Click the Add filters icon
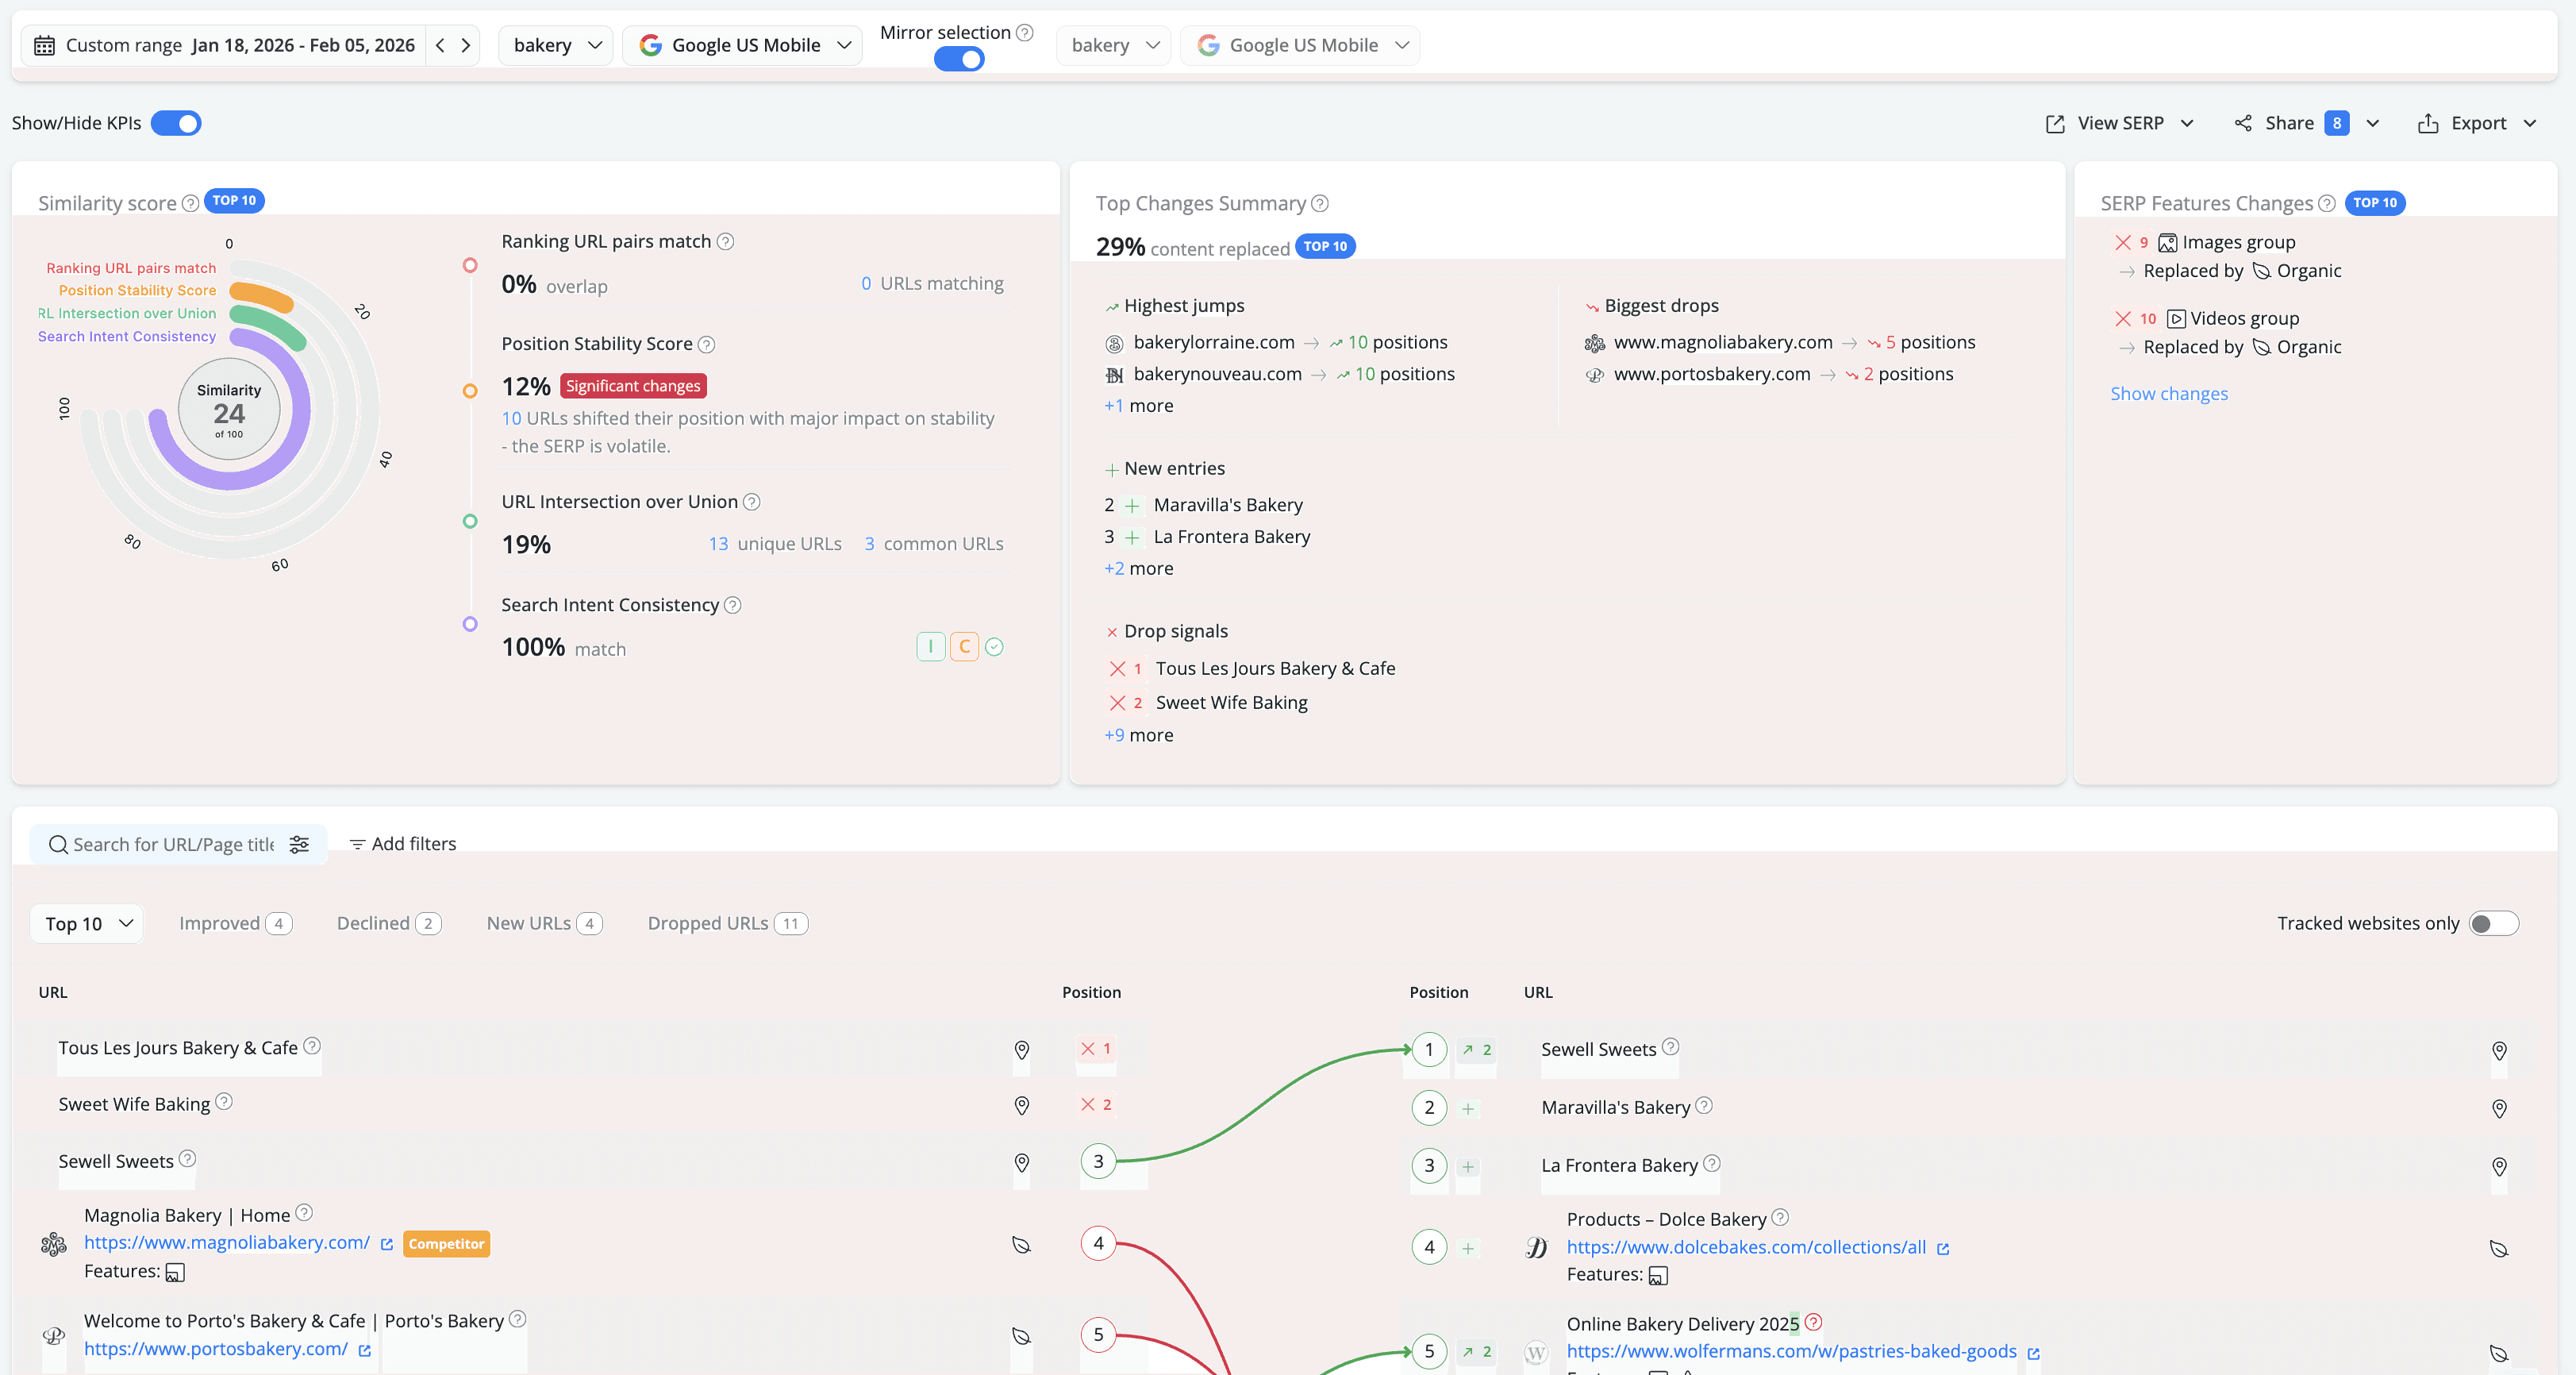The height and width of the screenshot is (1375, 2576). (358, 844)
